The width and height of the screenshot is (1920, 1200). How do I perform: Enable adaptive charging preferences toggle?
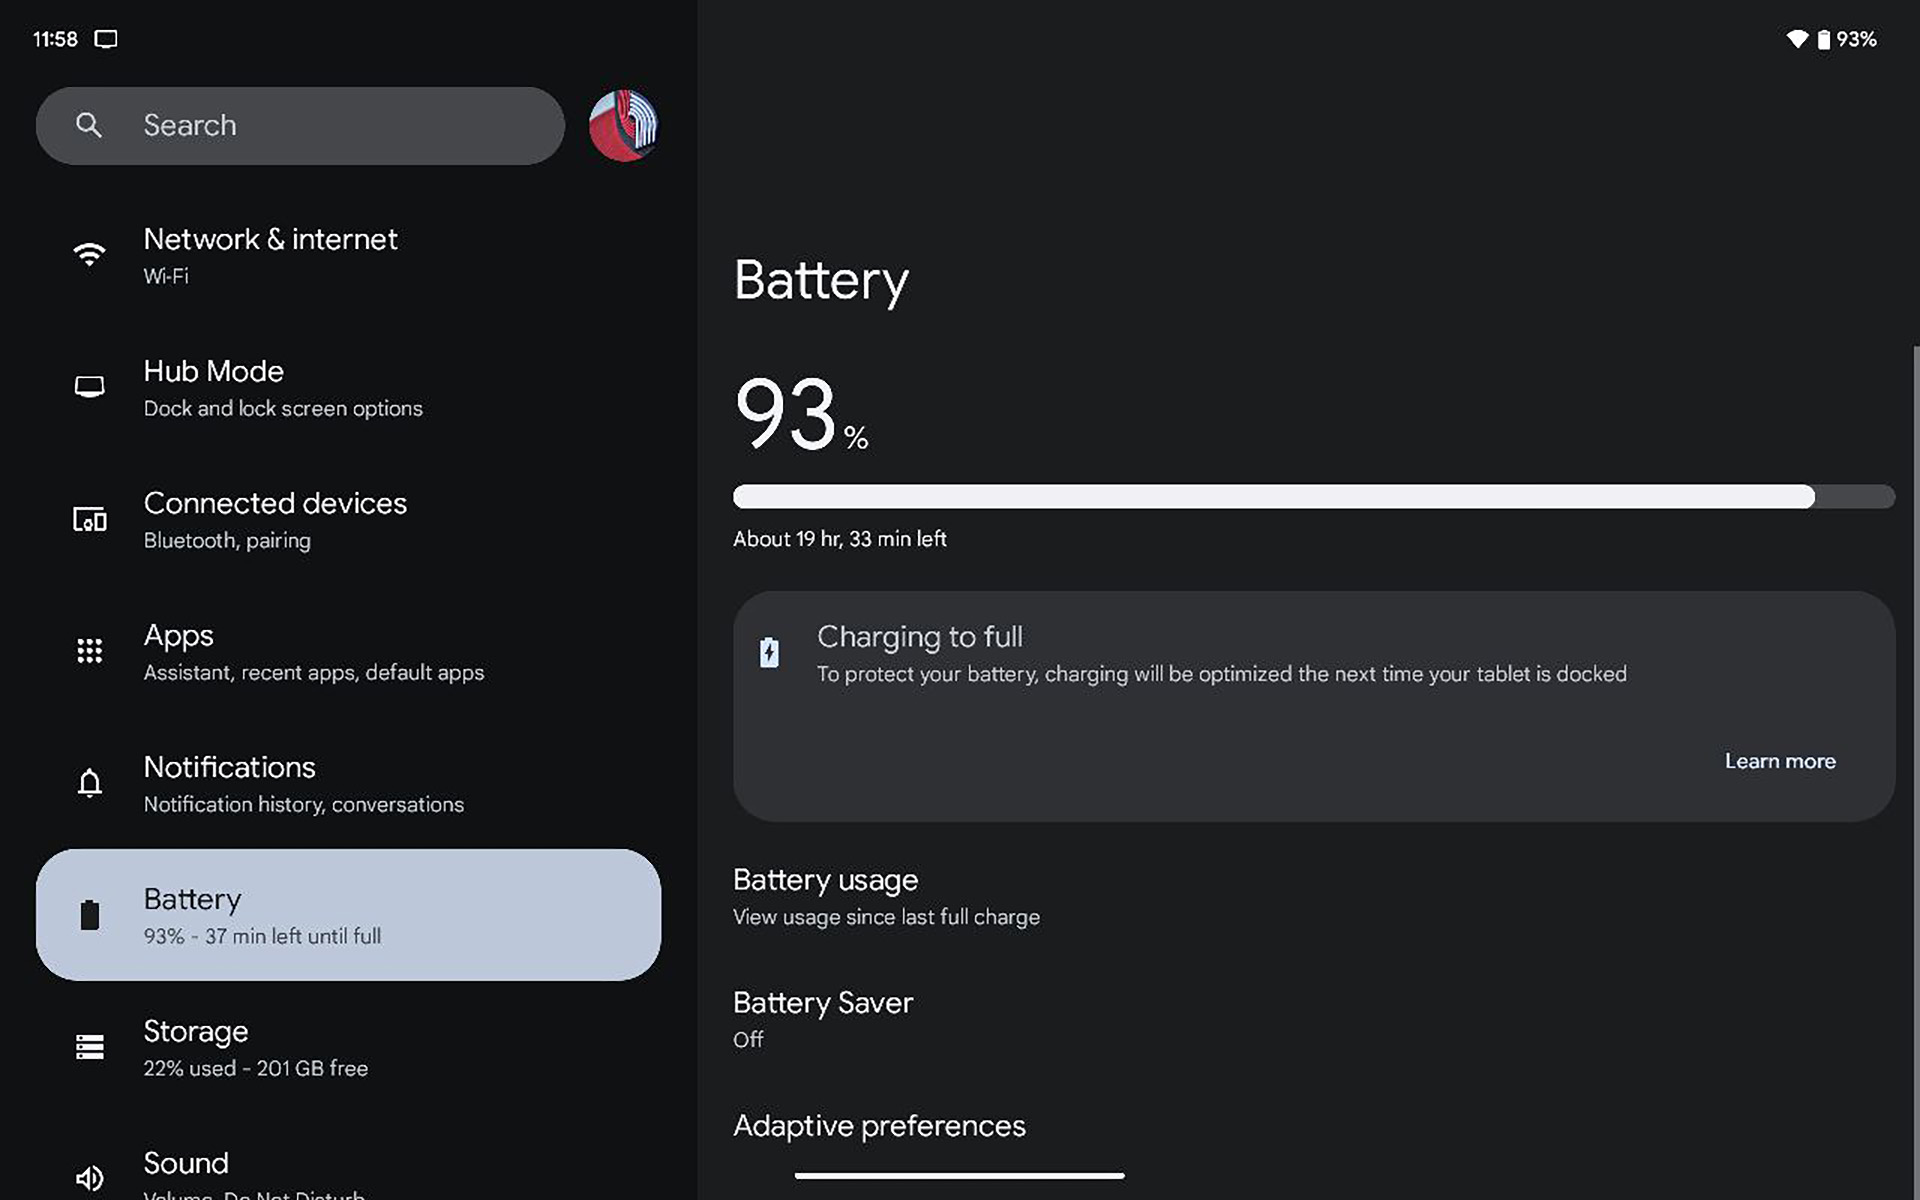click(879, 1125)
